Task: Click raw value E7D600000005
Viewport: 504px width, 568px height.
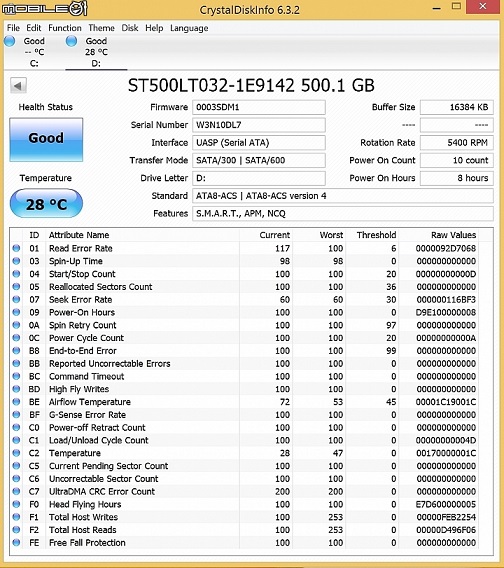Action: 446,504
